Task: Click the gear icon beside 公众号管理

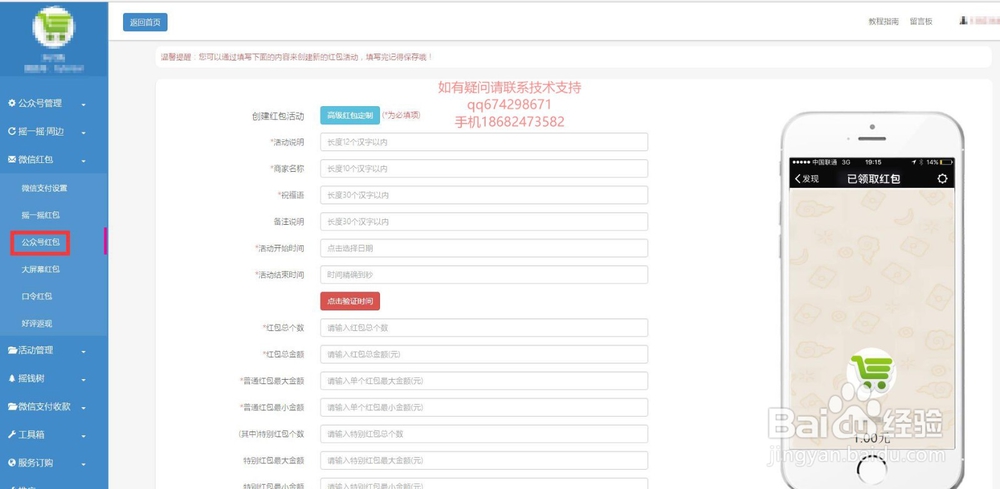Action: click(x=11, y=103)
